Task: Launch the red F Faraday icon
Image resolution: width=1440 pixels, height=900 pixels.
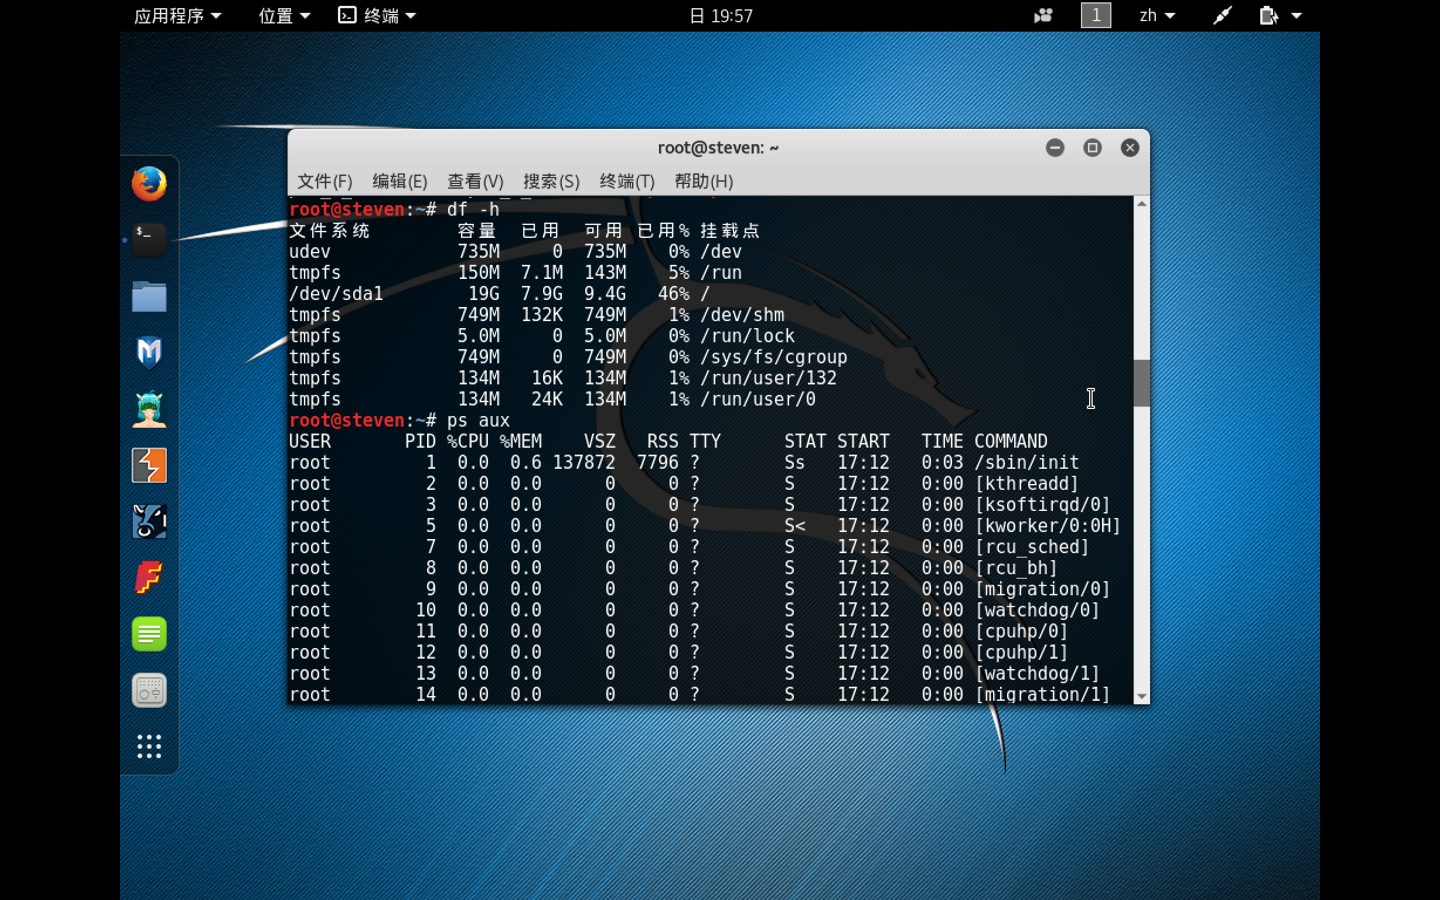Action: click(x=149, y=578)
